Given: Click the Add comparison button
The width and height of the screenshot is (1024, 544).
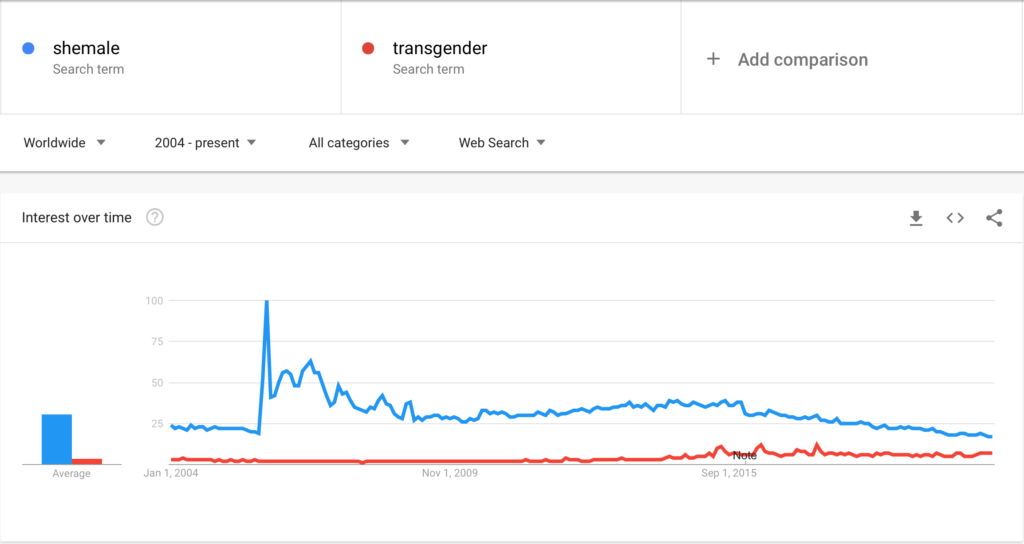Looking at the screenshot, I should point(802,59).
